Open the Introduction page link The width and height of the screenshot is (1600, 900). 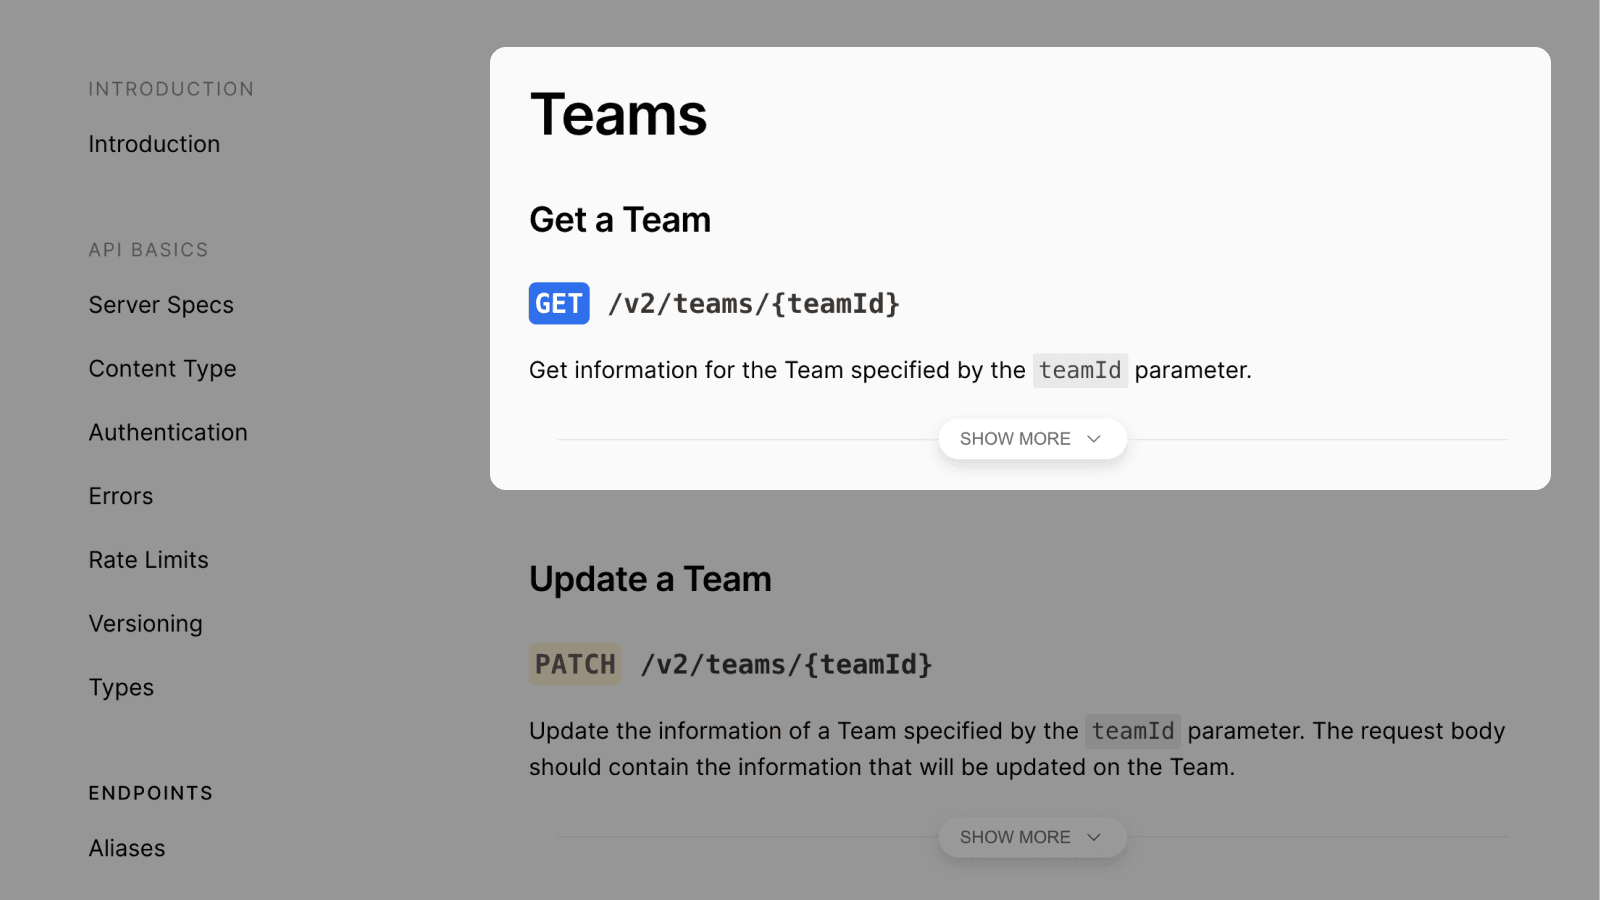154,144
